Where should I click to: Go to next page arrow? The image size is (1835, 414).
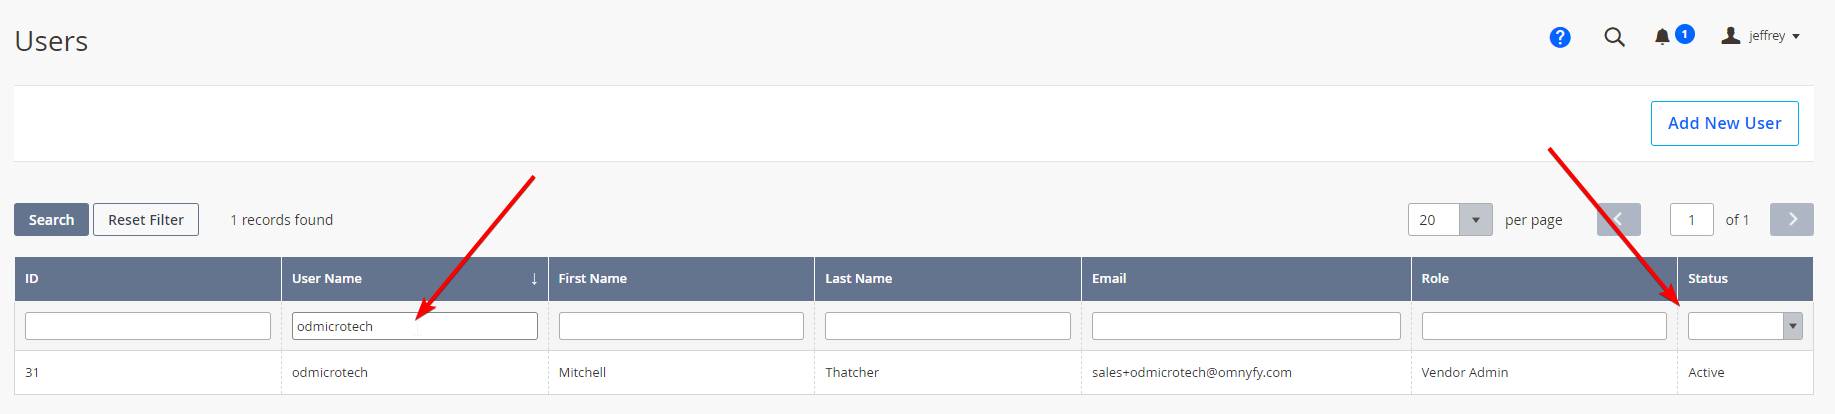pyautogui.click(x=1792, y=219)
